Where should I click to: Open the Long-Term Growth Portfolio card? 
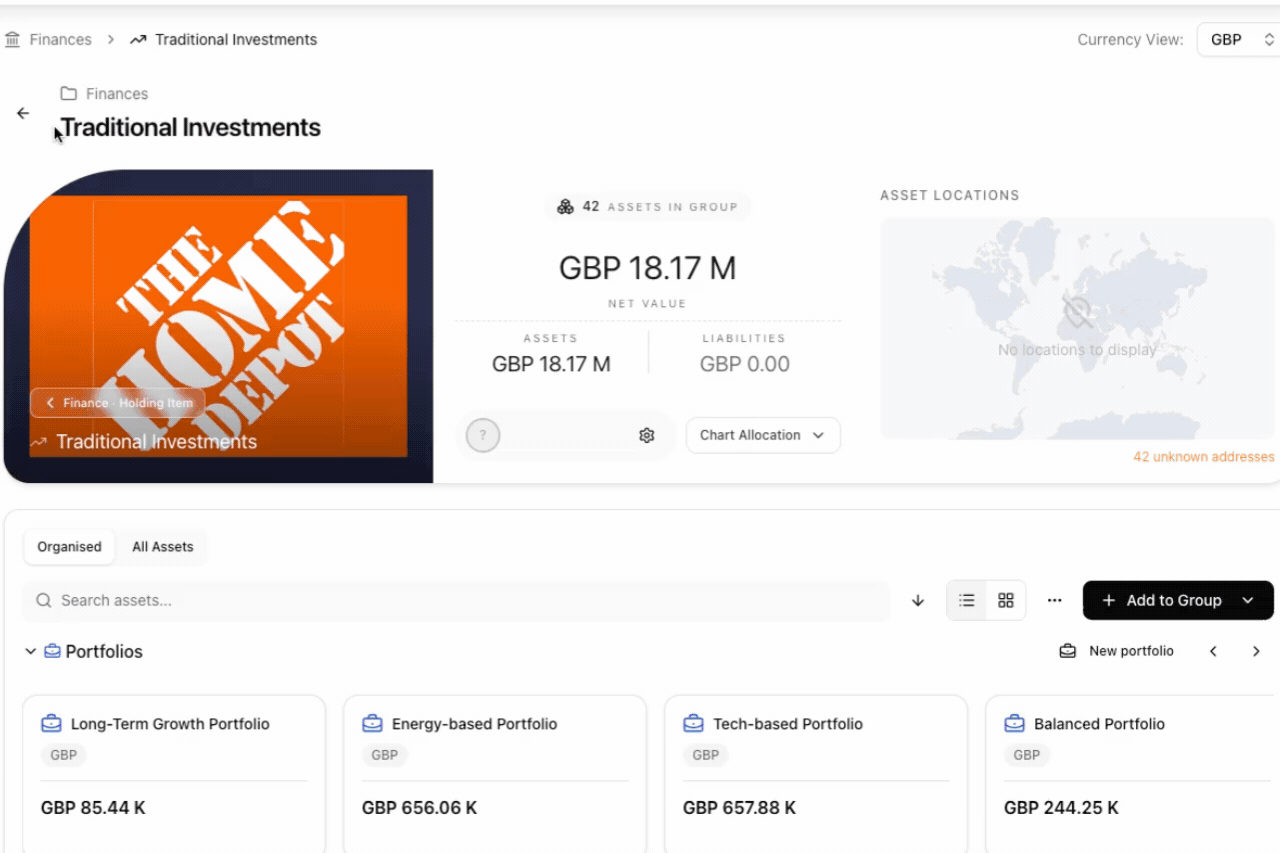click(174, 774)
